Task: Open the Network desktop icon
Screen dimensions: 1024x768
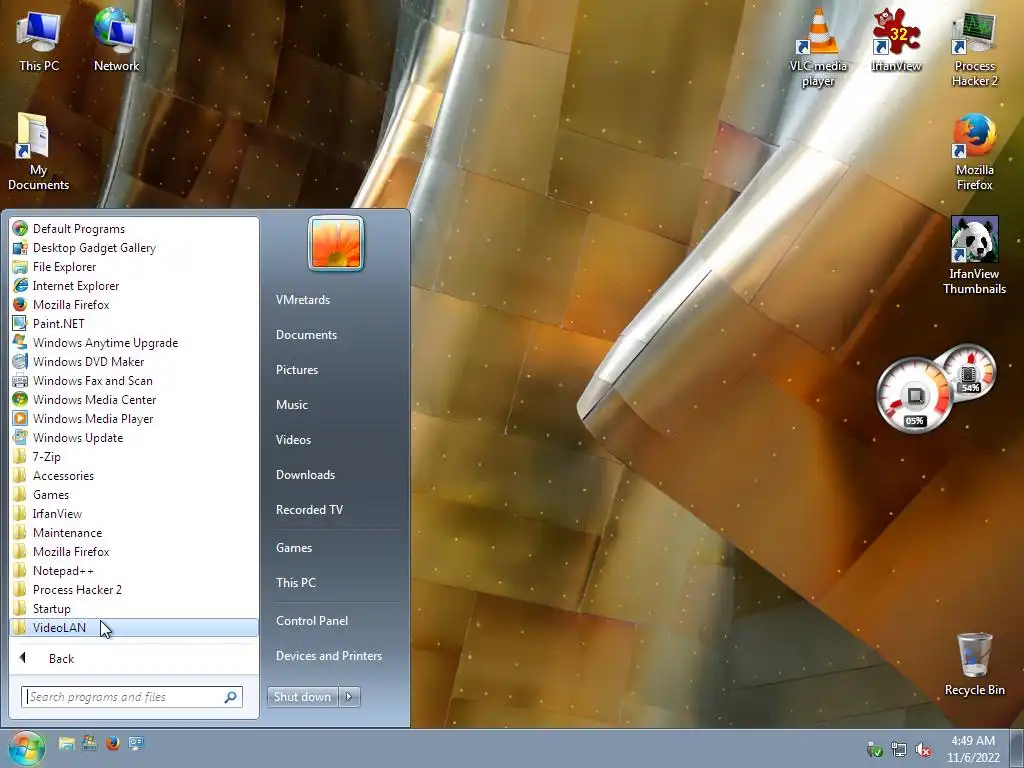Action: (x=116, y=40)
